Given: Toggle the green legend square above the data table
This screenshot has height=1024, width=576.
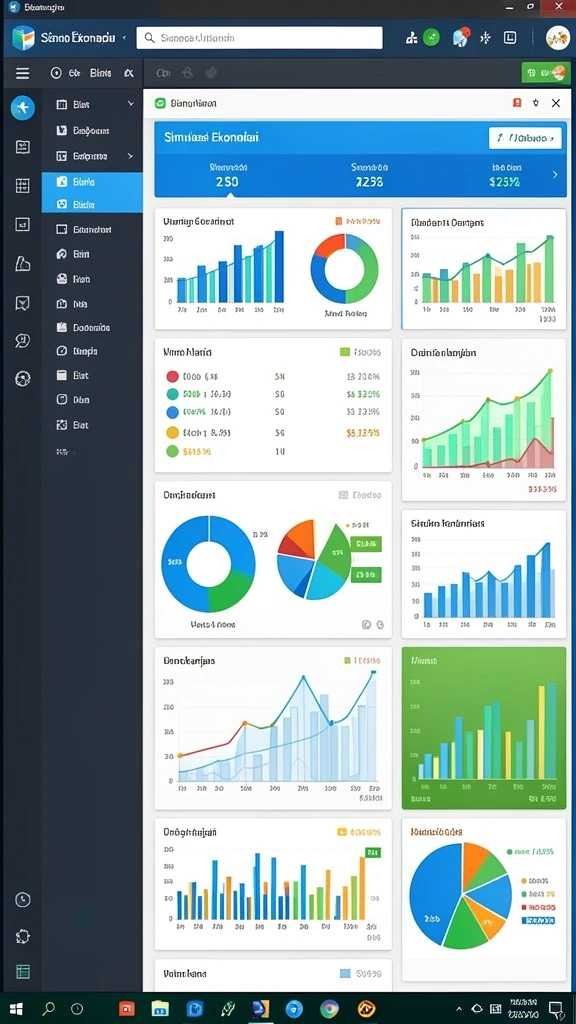Looking at the screenshot, I should coord(344,353).
